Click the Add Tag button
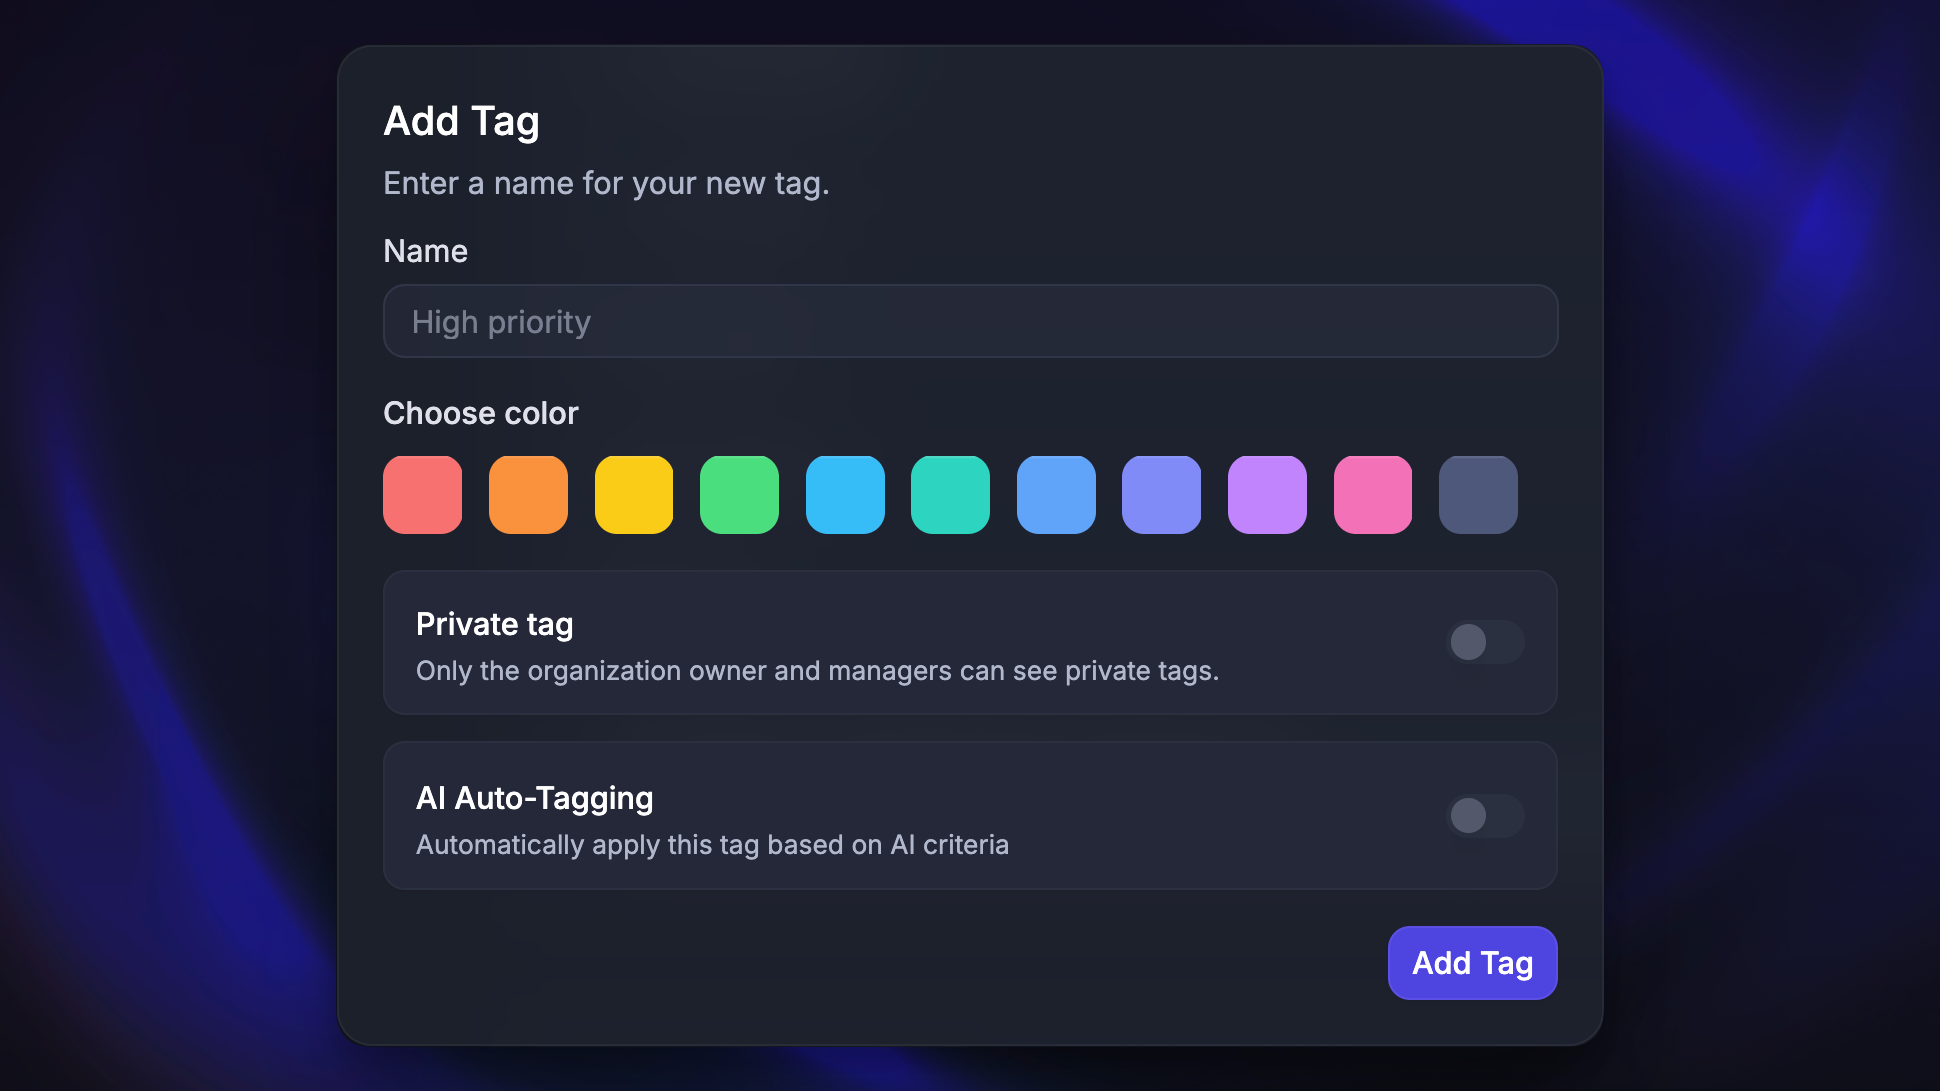The image size is (1940, 1091). 1472,962
